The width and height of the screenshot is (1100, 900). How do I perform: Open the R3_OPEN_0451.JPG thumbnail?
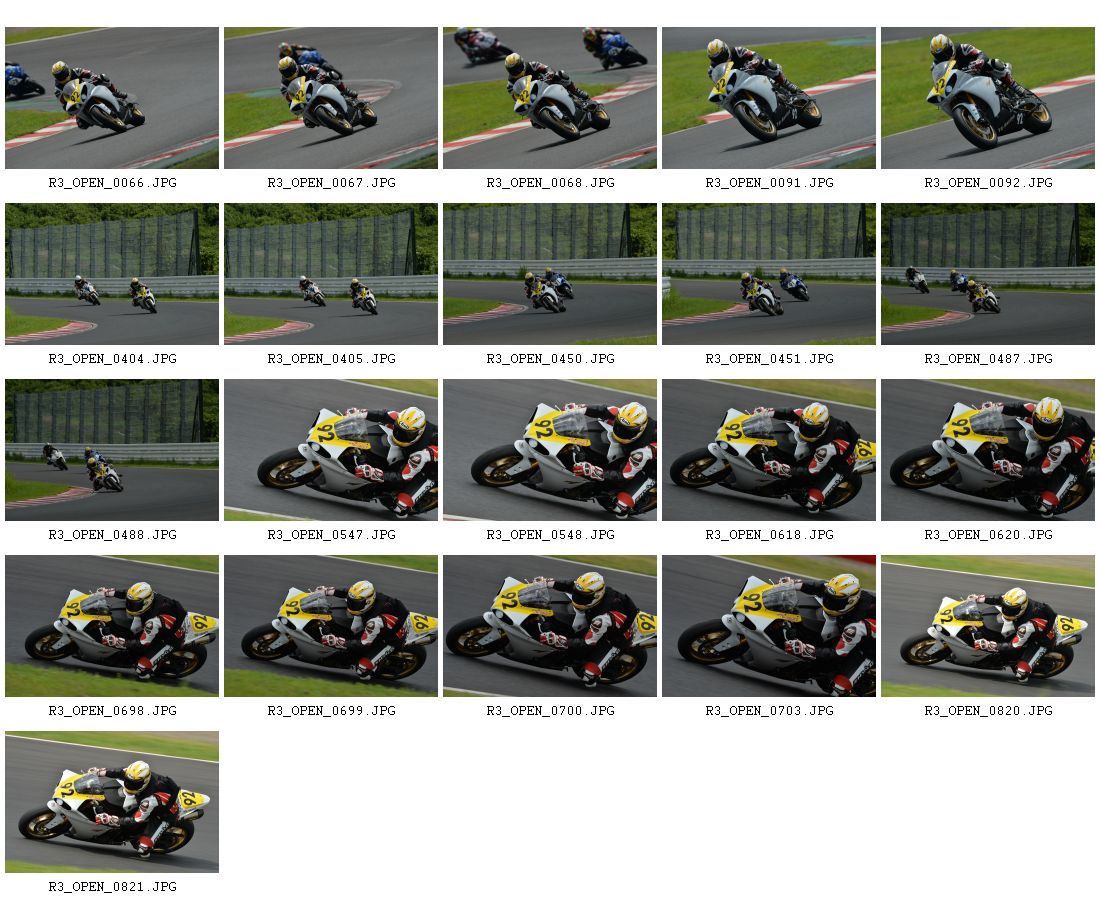tap(769, 274)
